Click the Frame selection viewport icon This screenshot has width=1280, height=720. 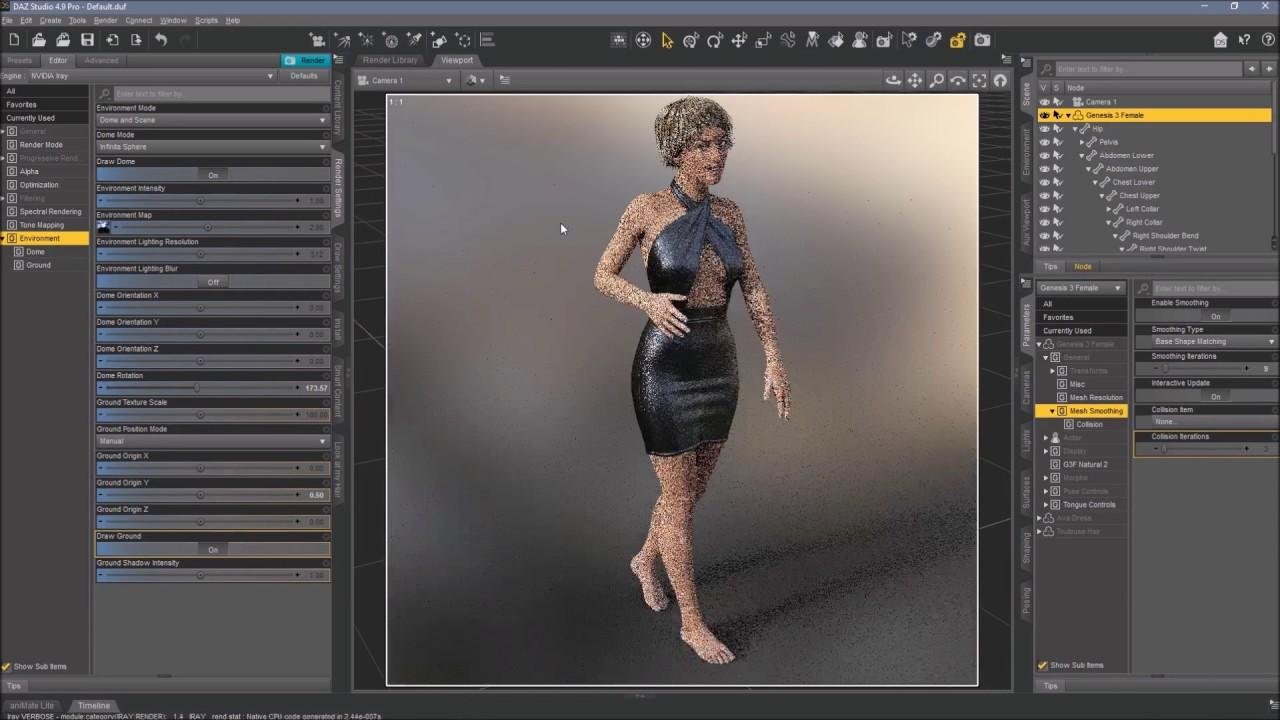[x=979, y=80]
